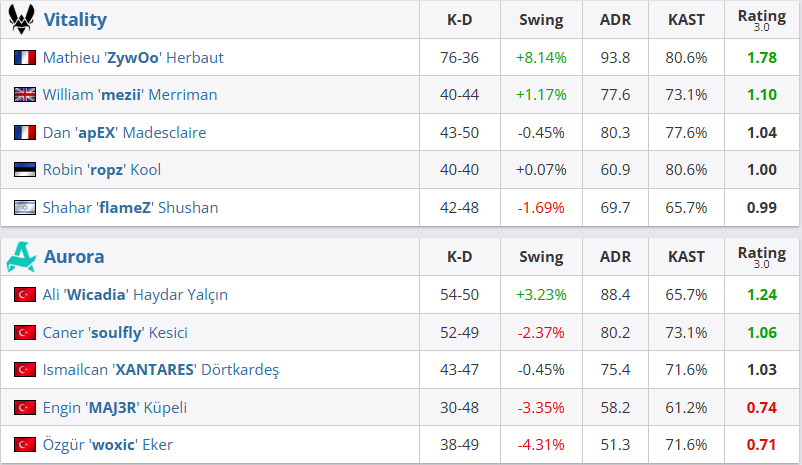Click the UK flag beside mezii
802x465 pixels.
click(25, 95)
